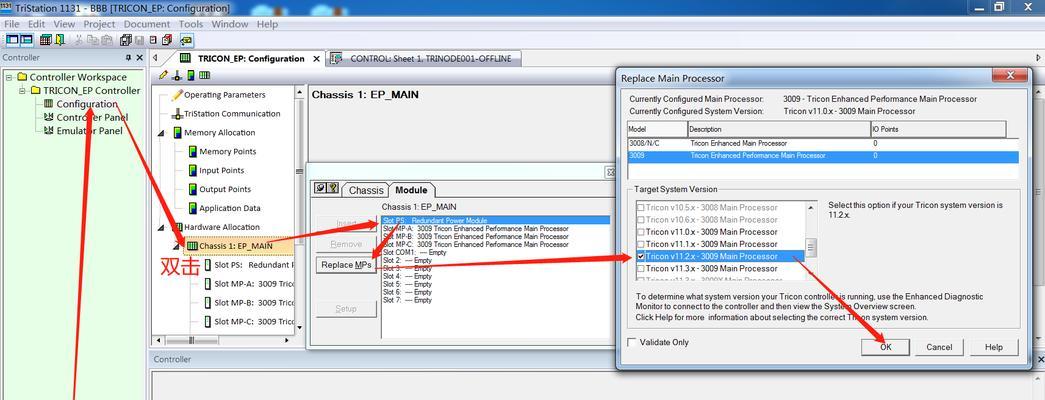1045x400 pixels.
Task: Open the Tools menu
Action: tap(191, 24)
